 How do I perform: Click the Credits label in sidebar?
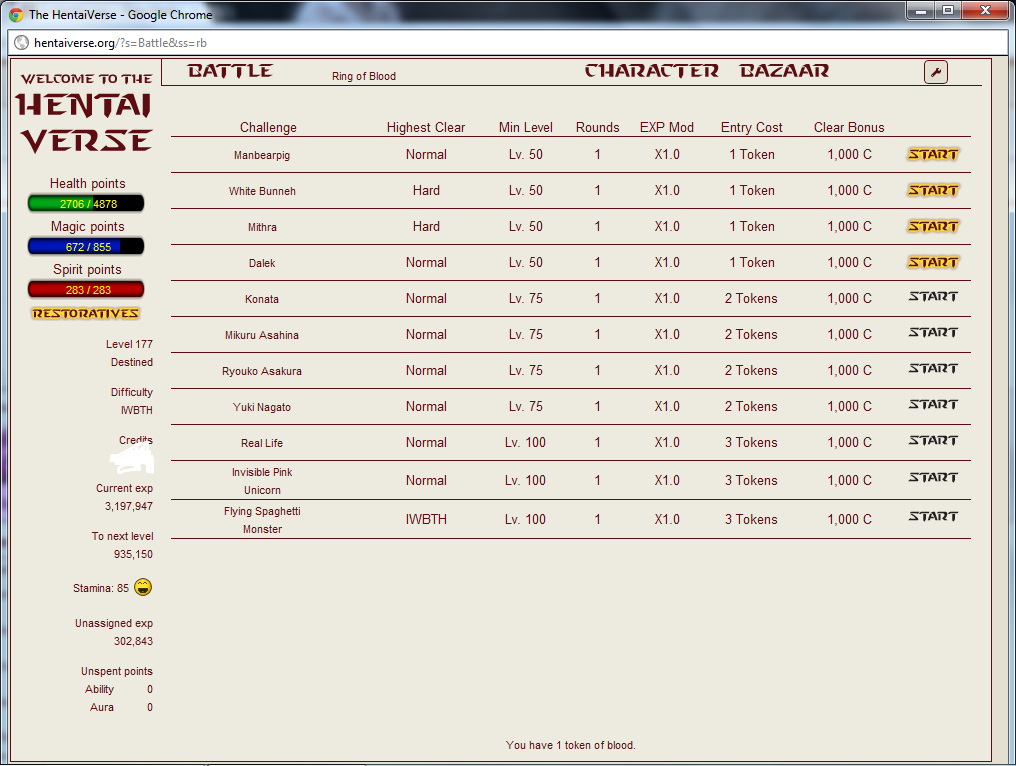point(135,440)
